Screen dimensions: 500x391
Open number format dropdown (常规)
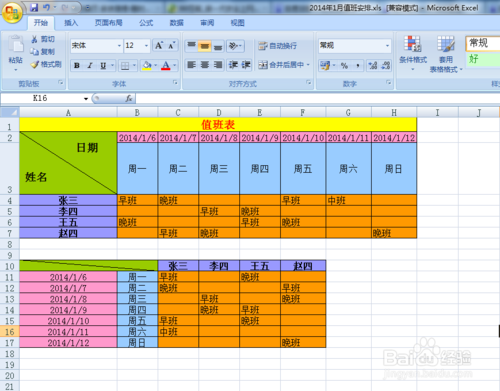[x=387, y=45]
